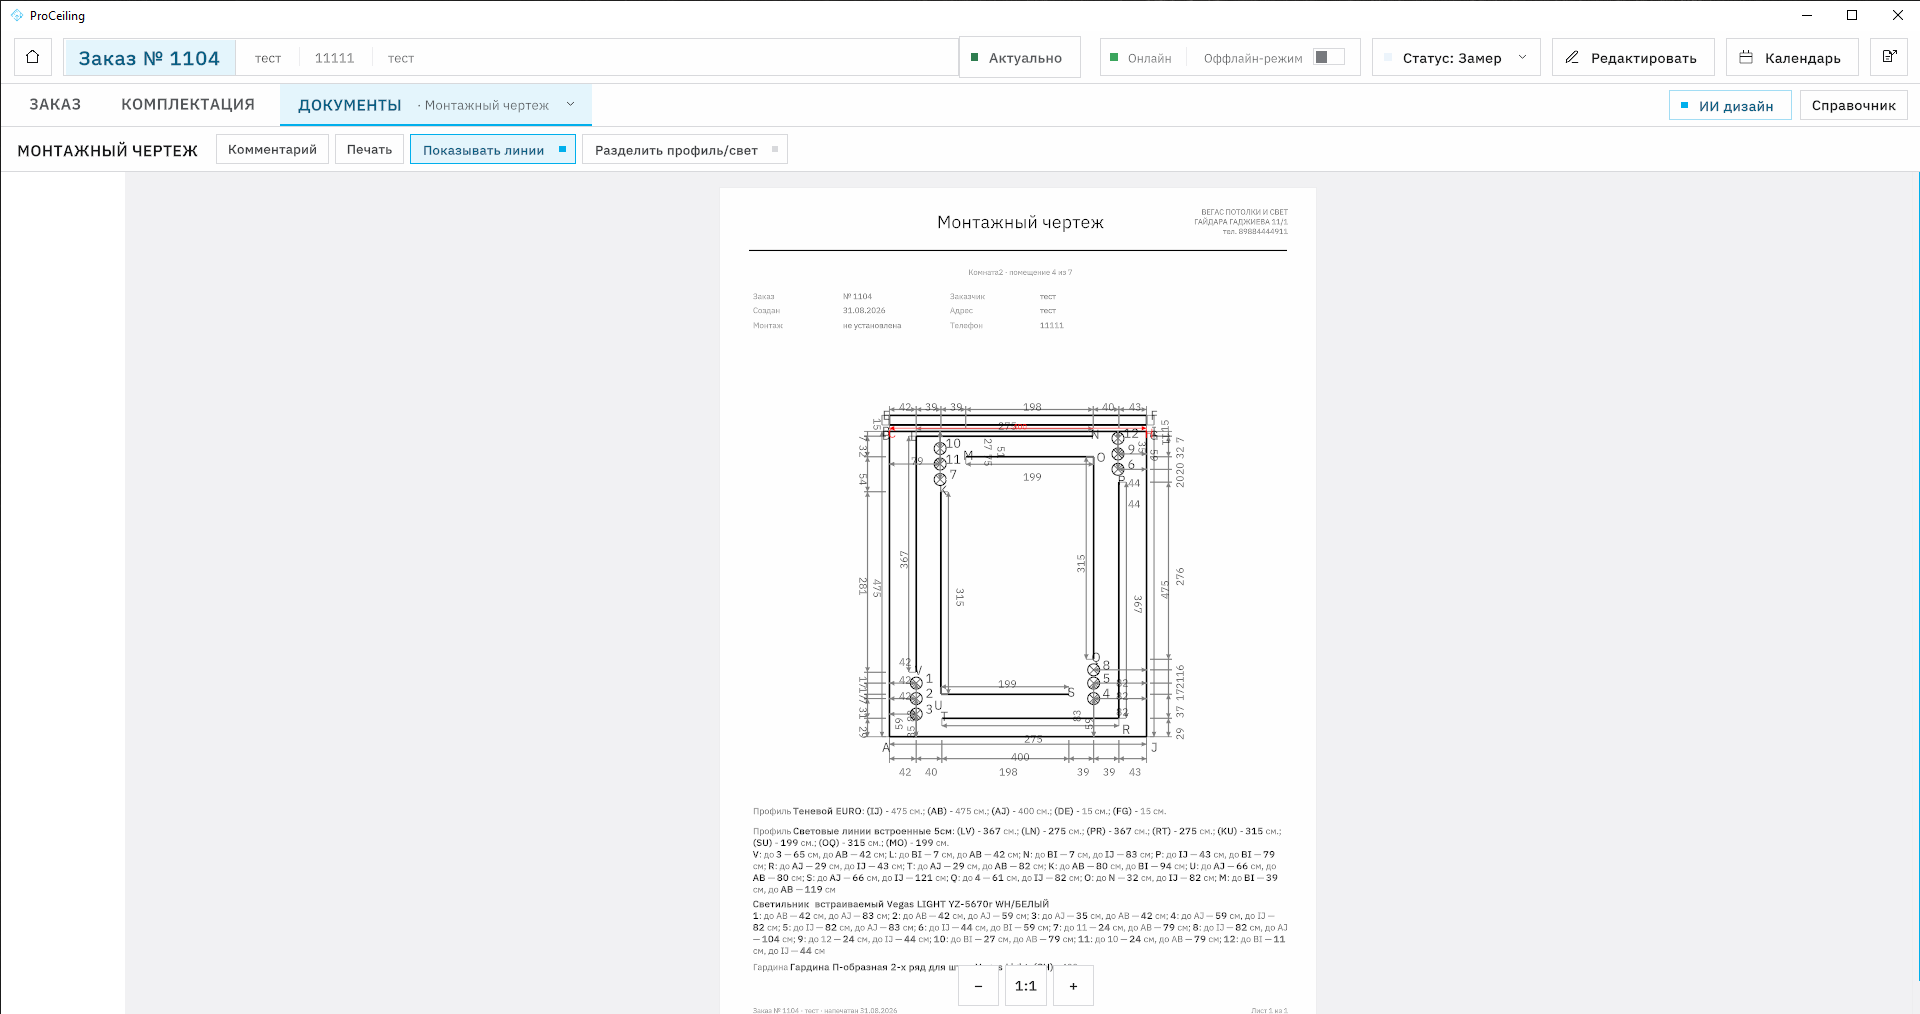Enable the Разделить профиль/свет toggle
This screenshot has height=1014, width=1920.
coord(685,149)
